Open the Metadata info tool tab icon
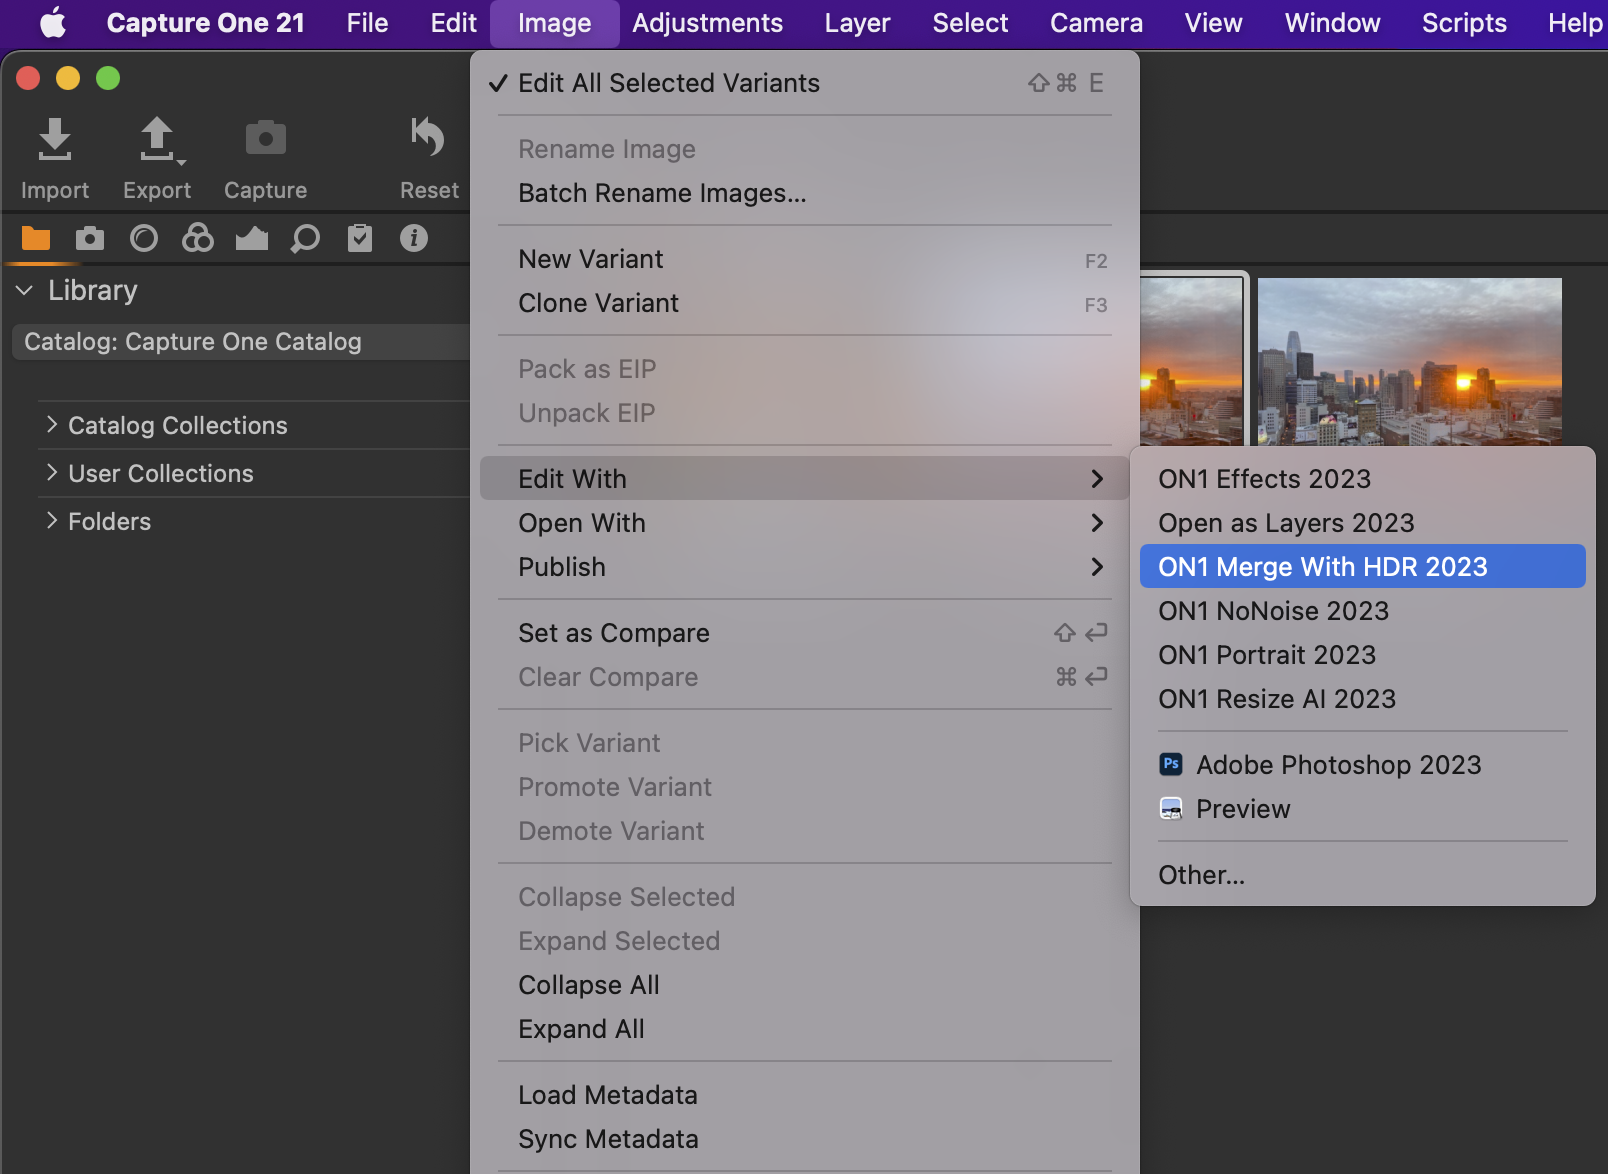 coord(413,238)
